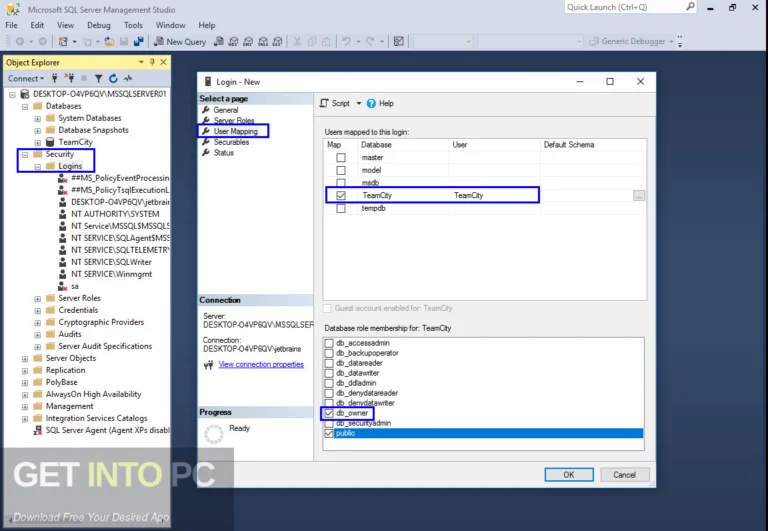Screen dimensions: 768x531
Task: Click the Help question mark icon
Action: pos(371,103)
